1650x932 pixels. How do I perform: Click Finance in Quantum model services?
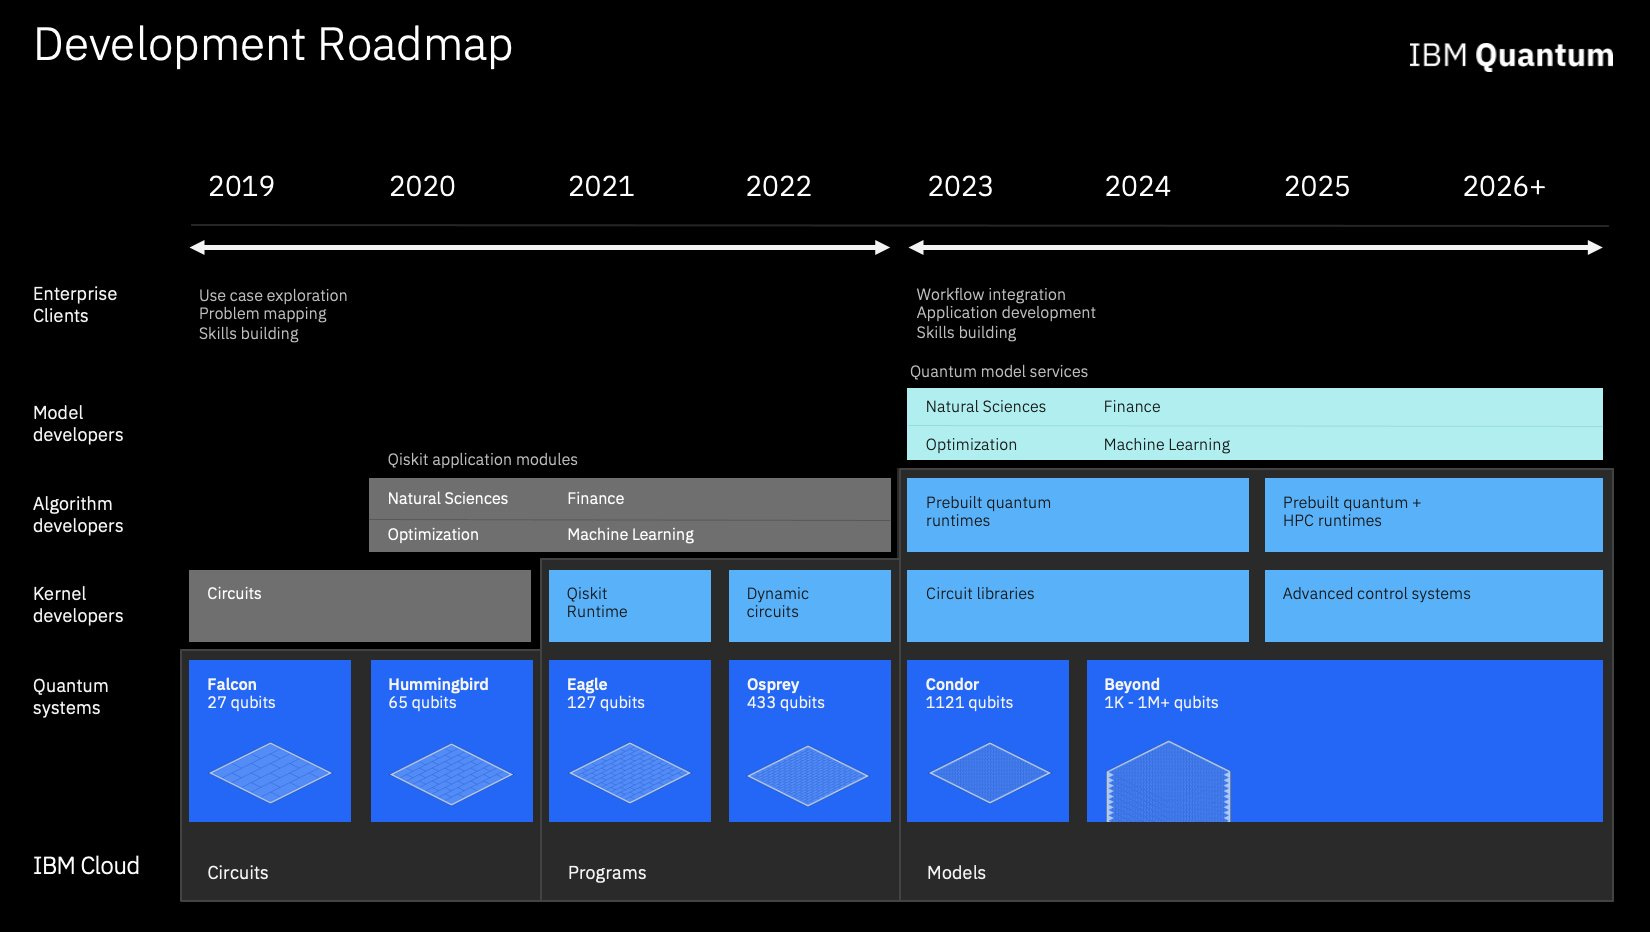tap(1132, 407)
